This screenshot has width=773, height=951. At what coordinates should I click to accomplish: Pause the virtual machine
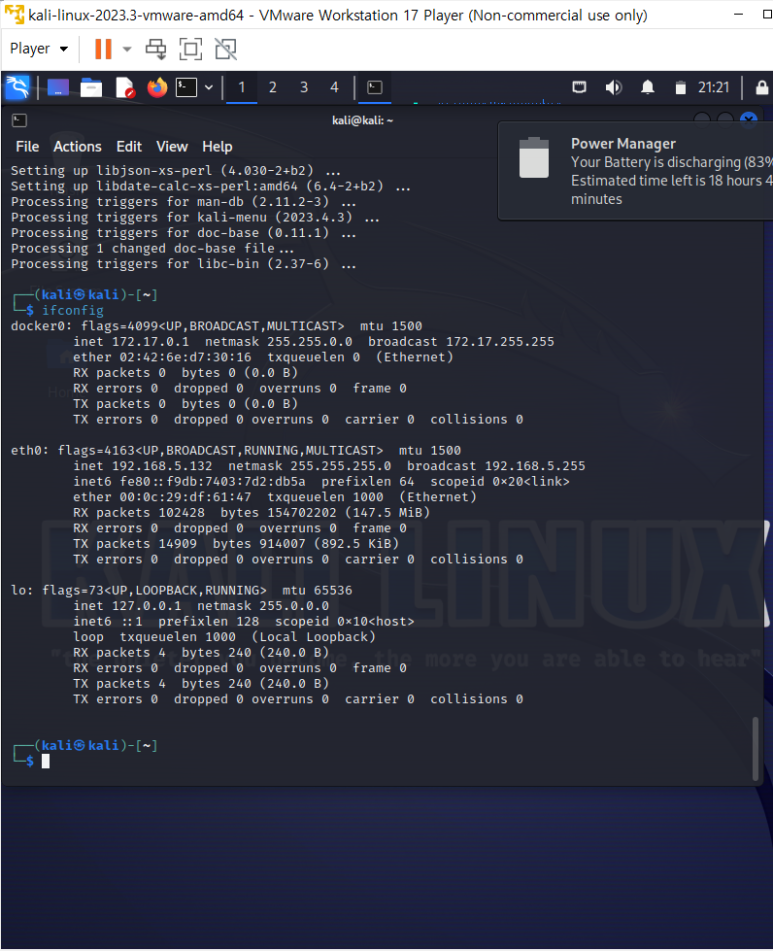click(x=103, y=49)
